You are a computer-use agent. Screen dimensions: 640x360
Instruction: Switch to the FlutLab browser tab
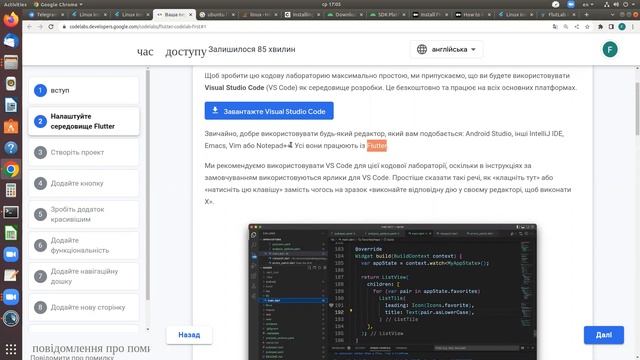pos(557,14)
